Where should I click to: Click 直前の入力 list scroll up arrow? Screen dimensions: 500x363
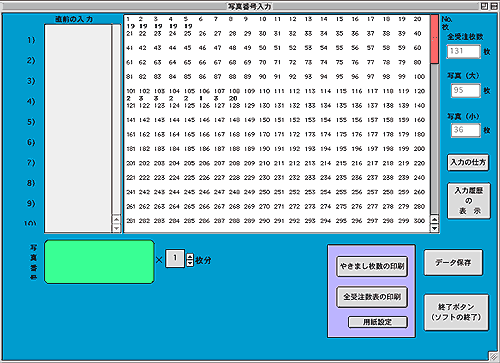(x=116, y=220)
